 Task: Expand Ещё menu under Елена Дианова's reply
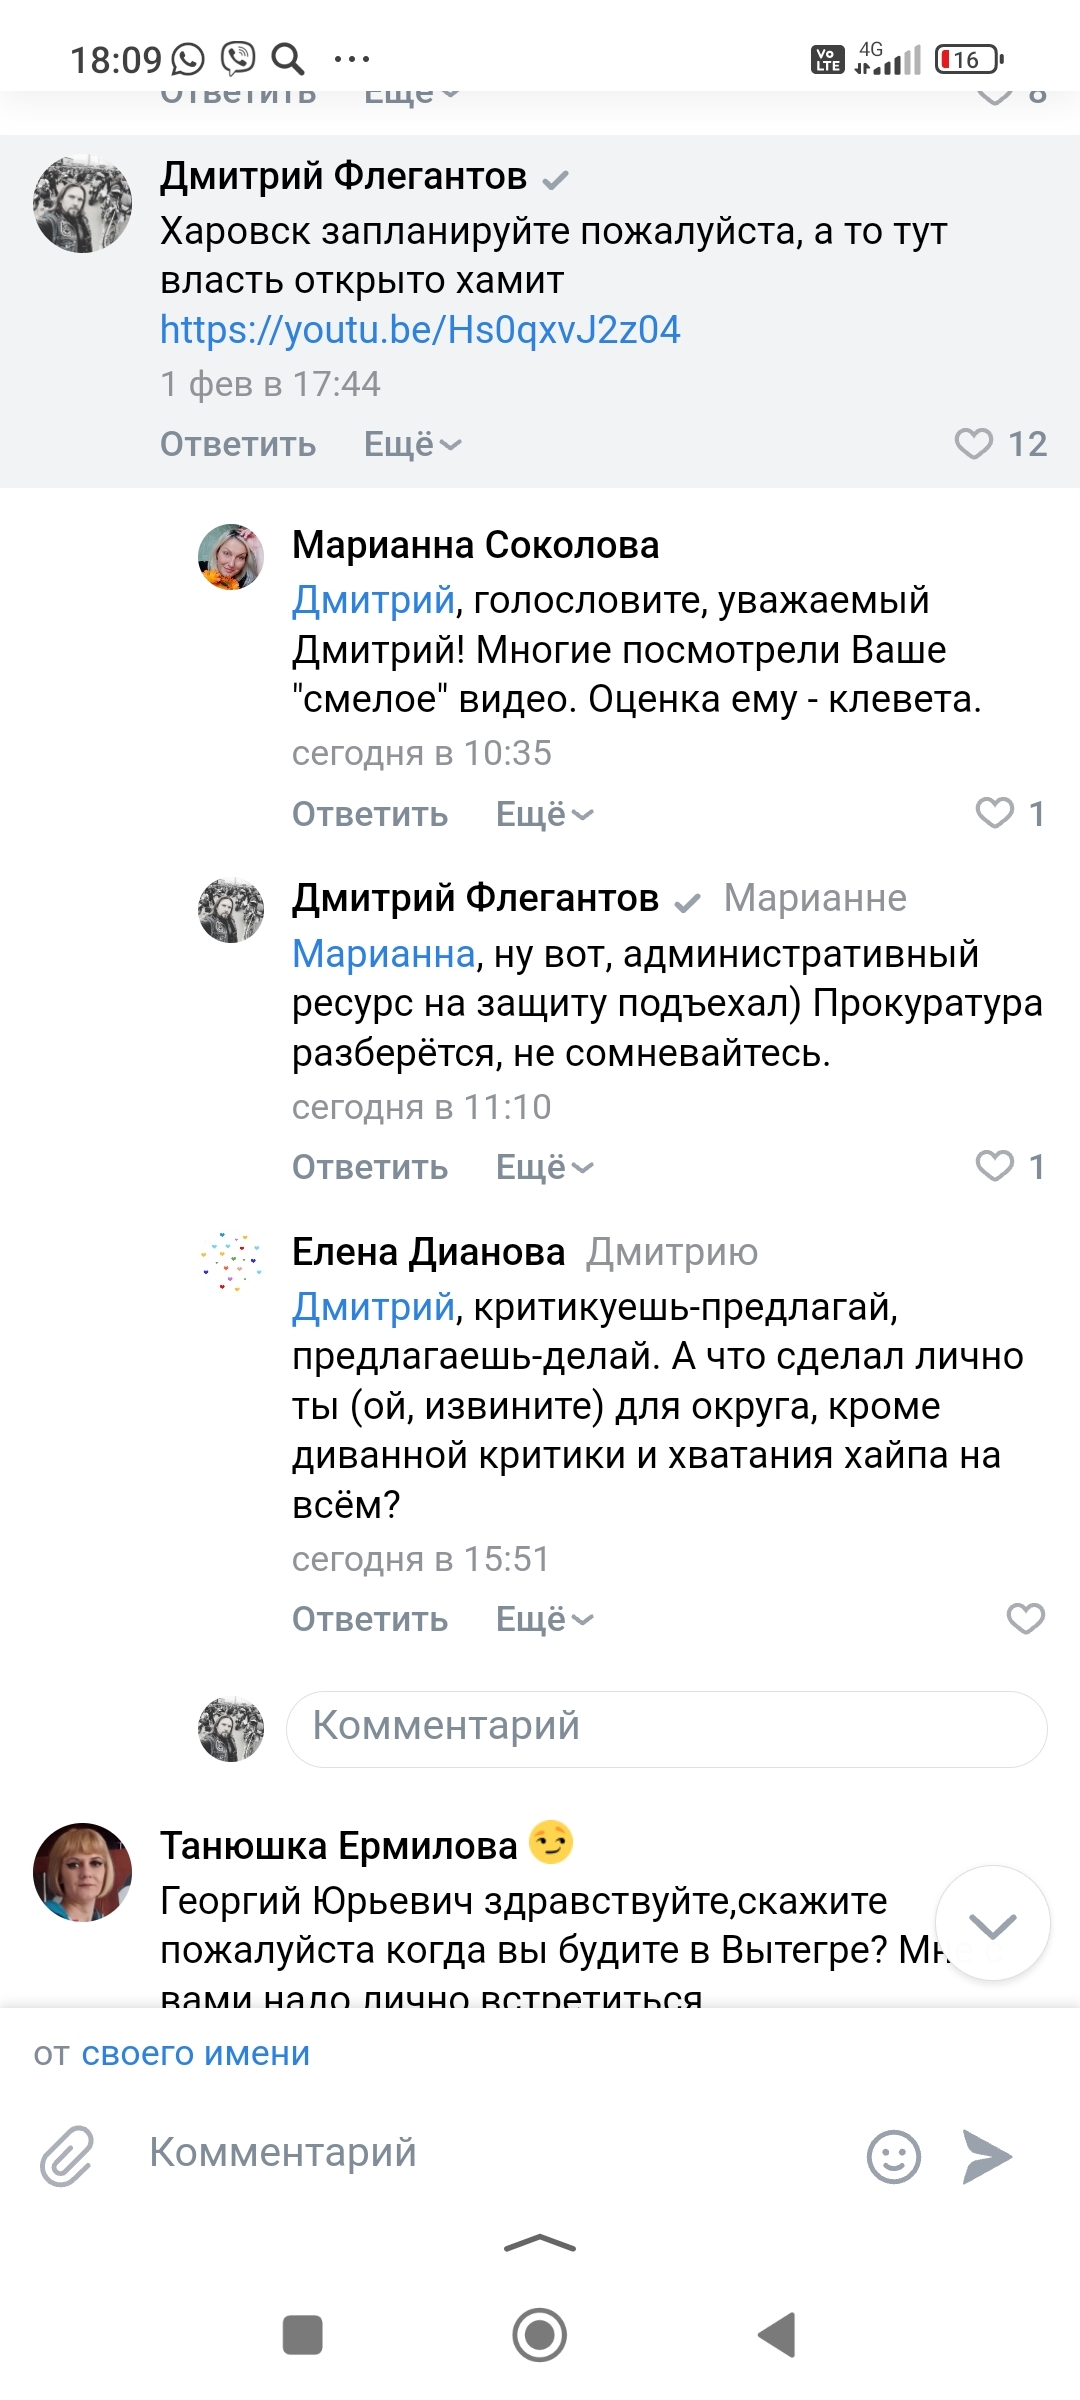click(544, 1619)
